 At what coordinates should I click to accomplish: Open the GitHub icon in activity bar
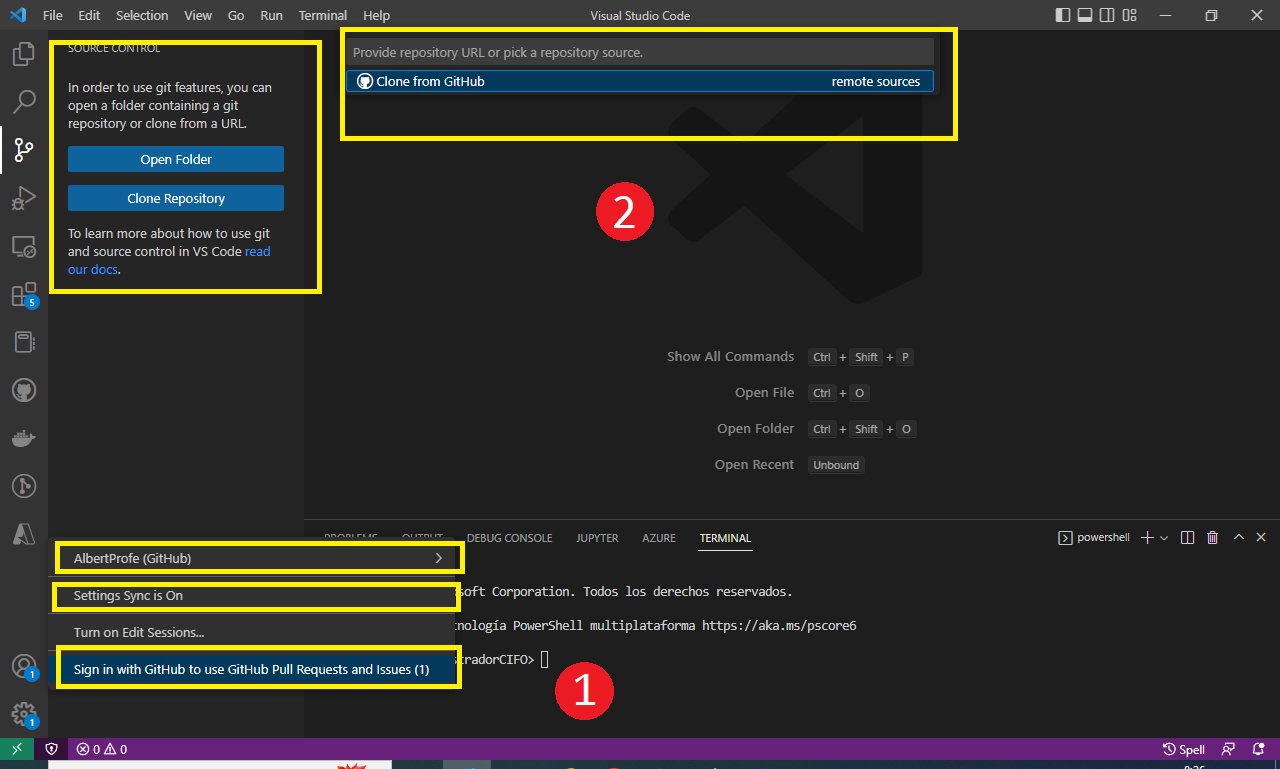tap(24, 390)
